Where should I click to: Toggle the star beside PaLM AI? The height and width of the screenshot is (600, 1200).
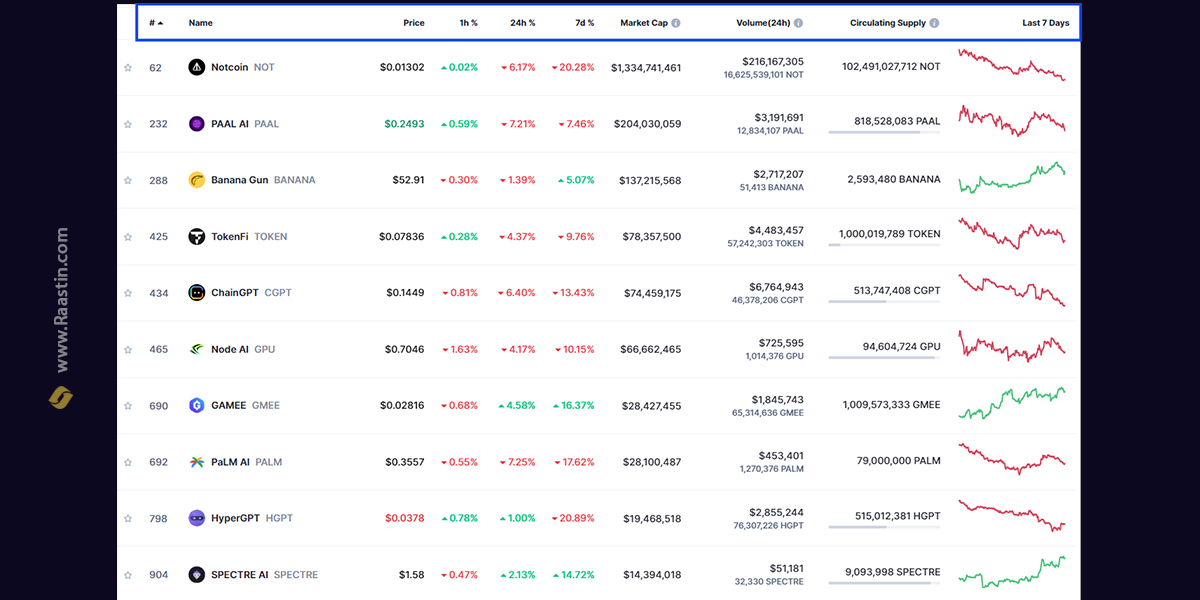tap(128, 462)
